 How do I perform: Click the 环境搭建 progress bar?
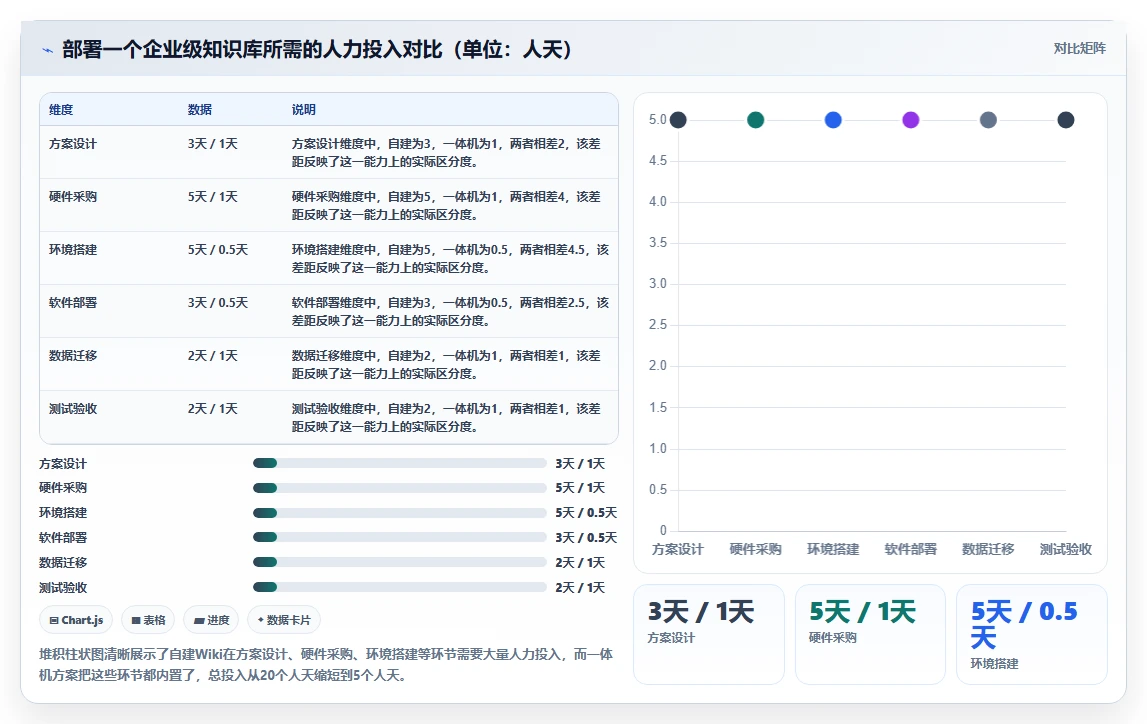click(399, 513)
